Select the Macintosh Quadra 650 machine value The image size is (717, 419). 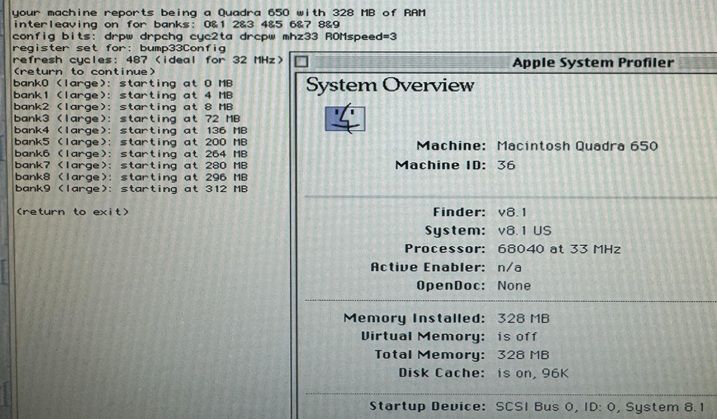coord(577,146)
